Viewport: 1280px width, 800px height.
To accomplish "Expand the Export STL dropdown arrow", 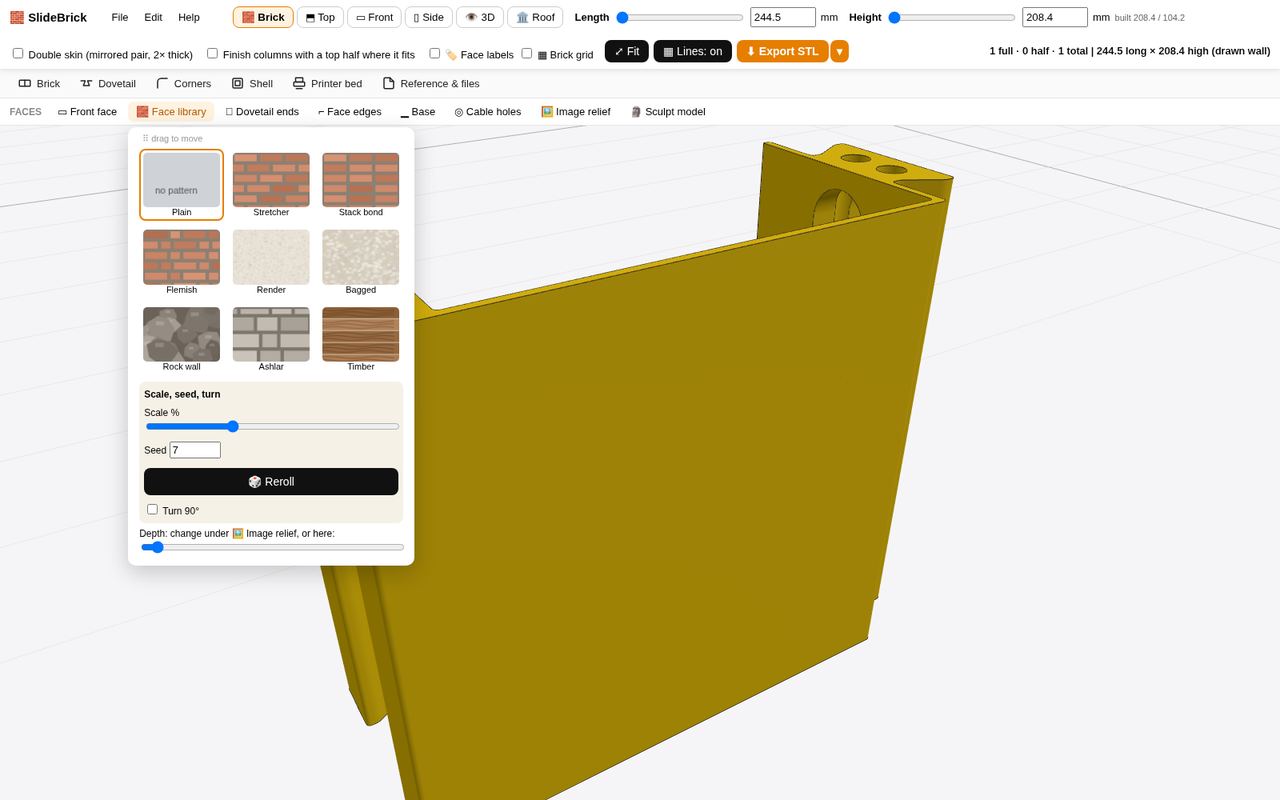I will click(839, 51).
